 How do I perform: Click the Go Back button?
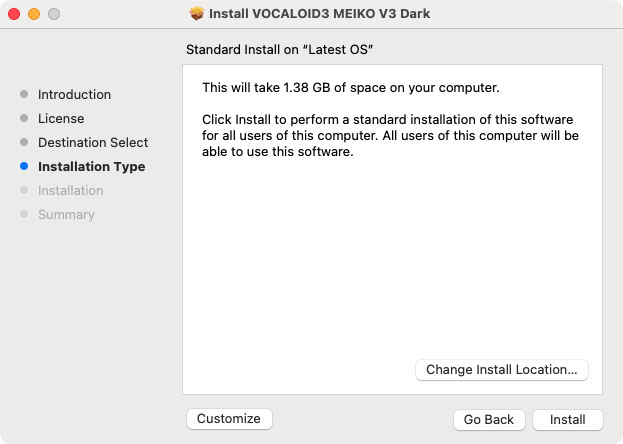coord(489,419)
